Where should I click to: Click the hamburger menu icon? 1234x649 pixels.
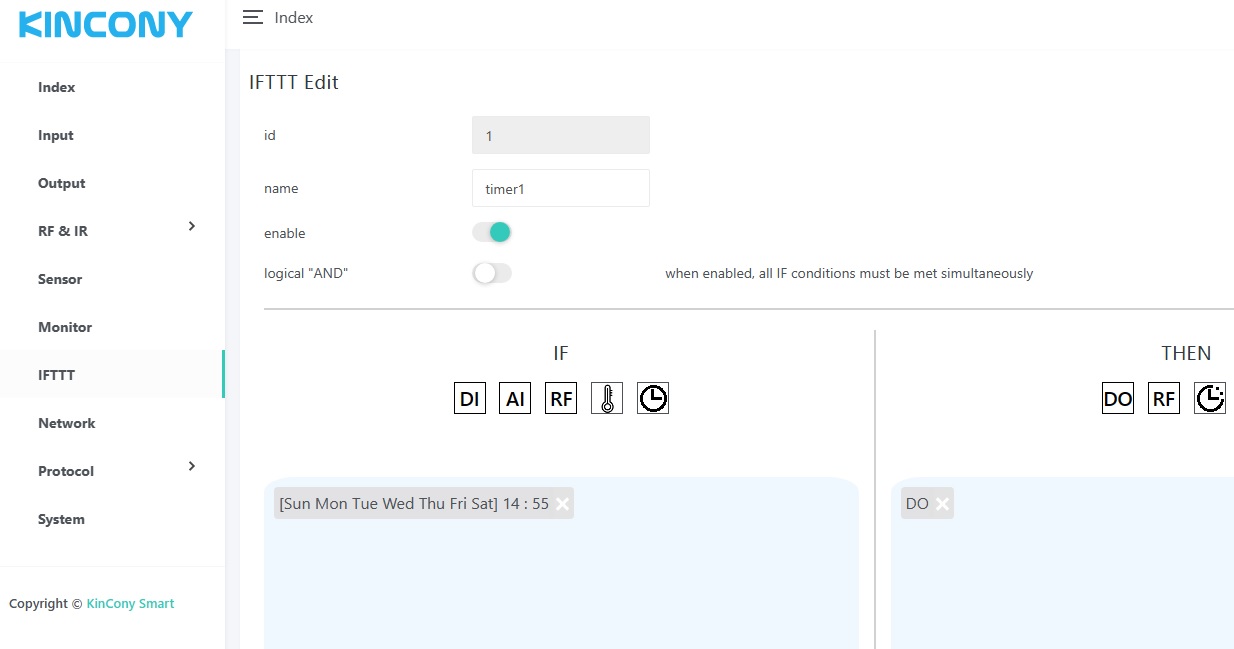[x=253, y=17]
